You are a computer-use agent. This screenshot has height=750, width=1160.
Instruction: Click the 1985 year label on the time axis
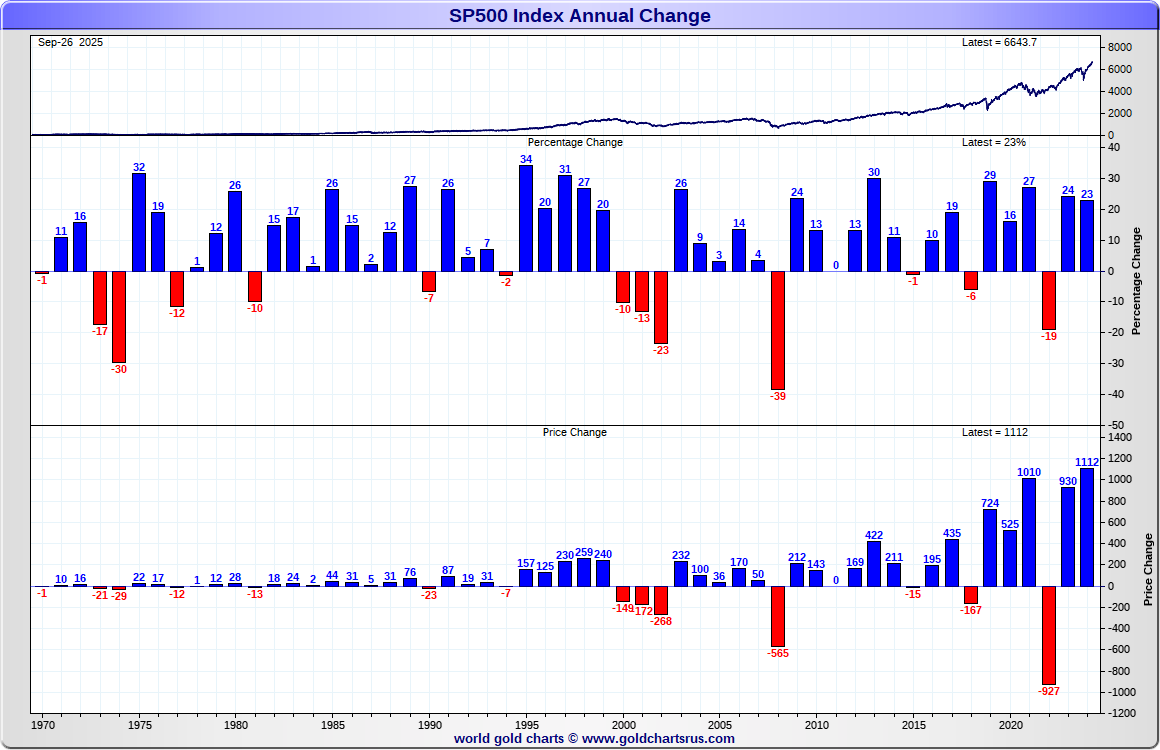(x=333, y=725)
